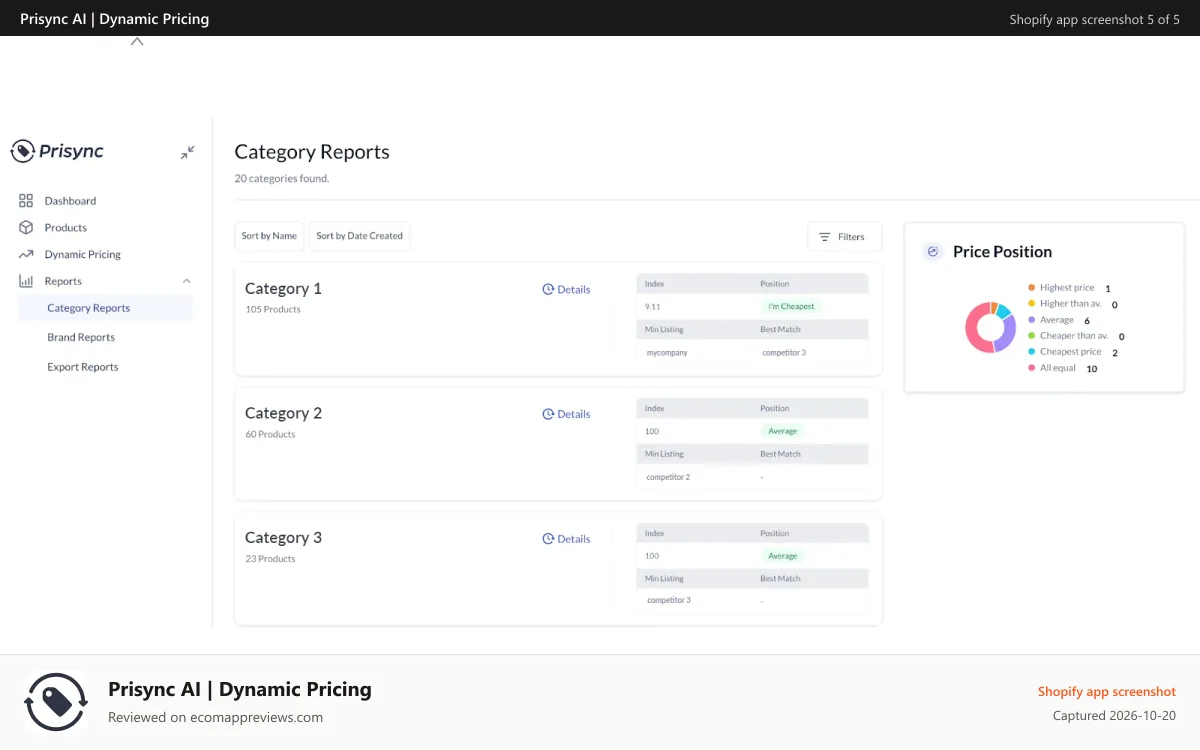Screen dimensions: 1200x750
Task: Click the Category Reports heading
Action: pos(312,152)
